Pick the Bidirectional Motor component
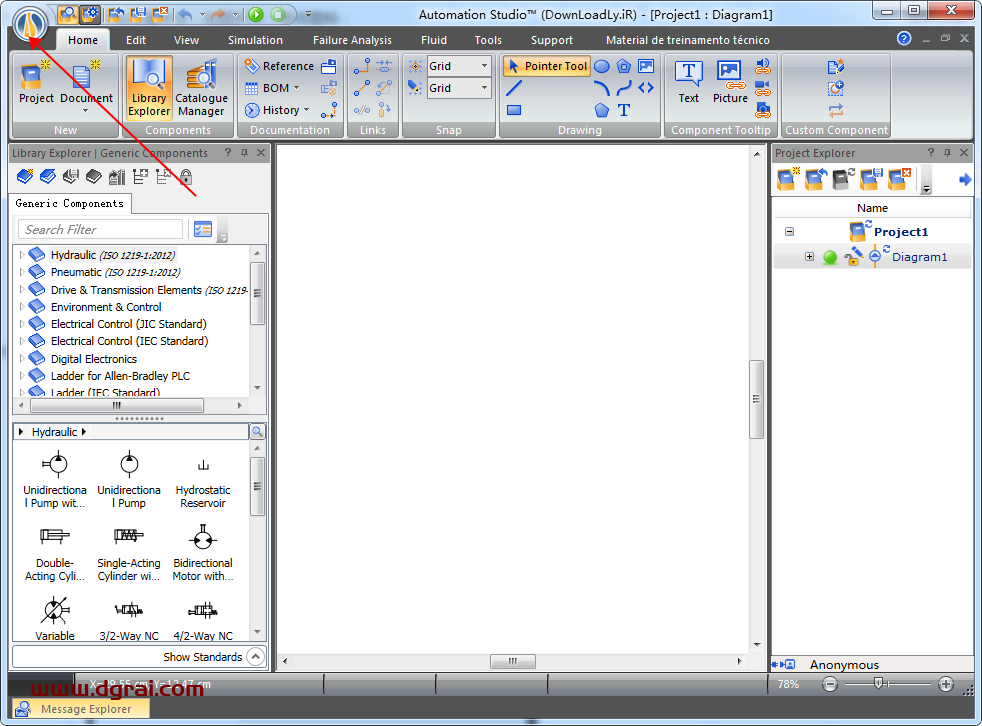 [x=203, y=553]
